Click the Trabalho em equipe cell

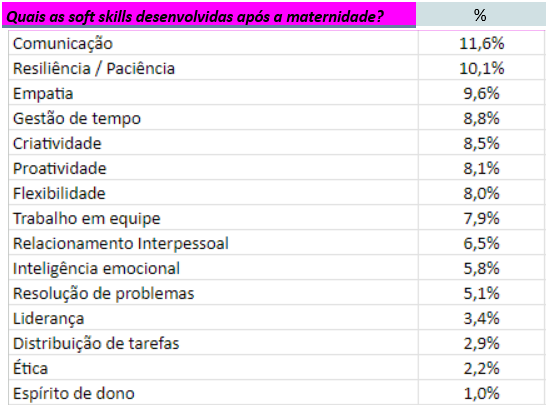click(x=213, y=218)
